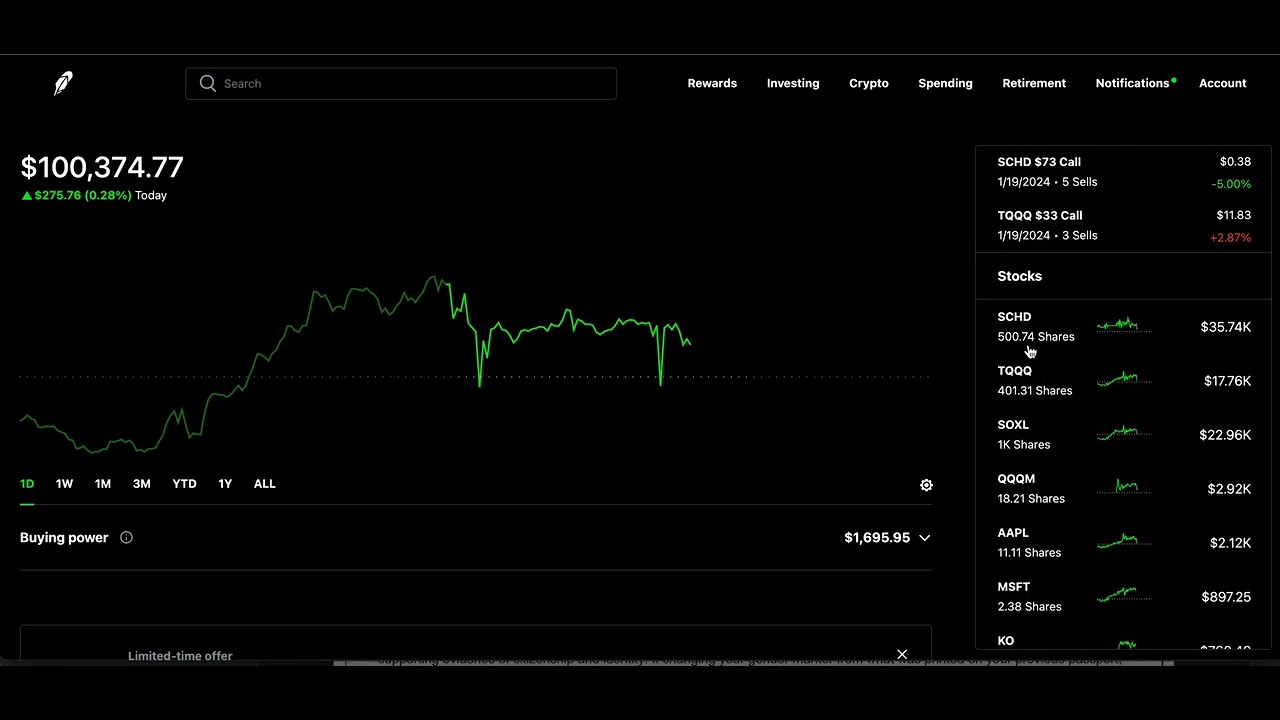The image size is (1280, 720).
Task: Select the 1W chart range
Action: point(64,484)
